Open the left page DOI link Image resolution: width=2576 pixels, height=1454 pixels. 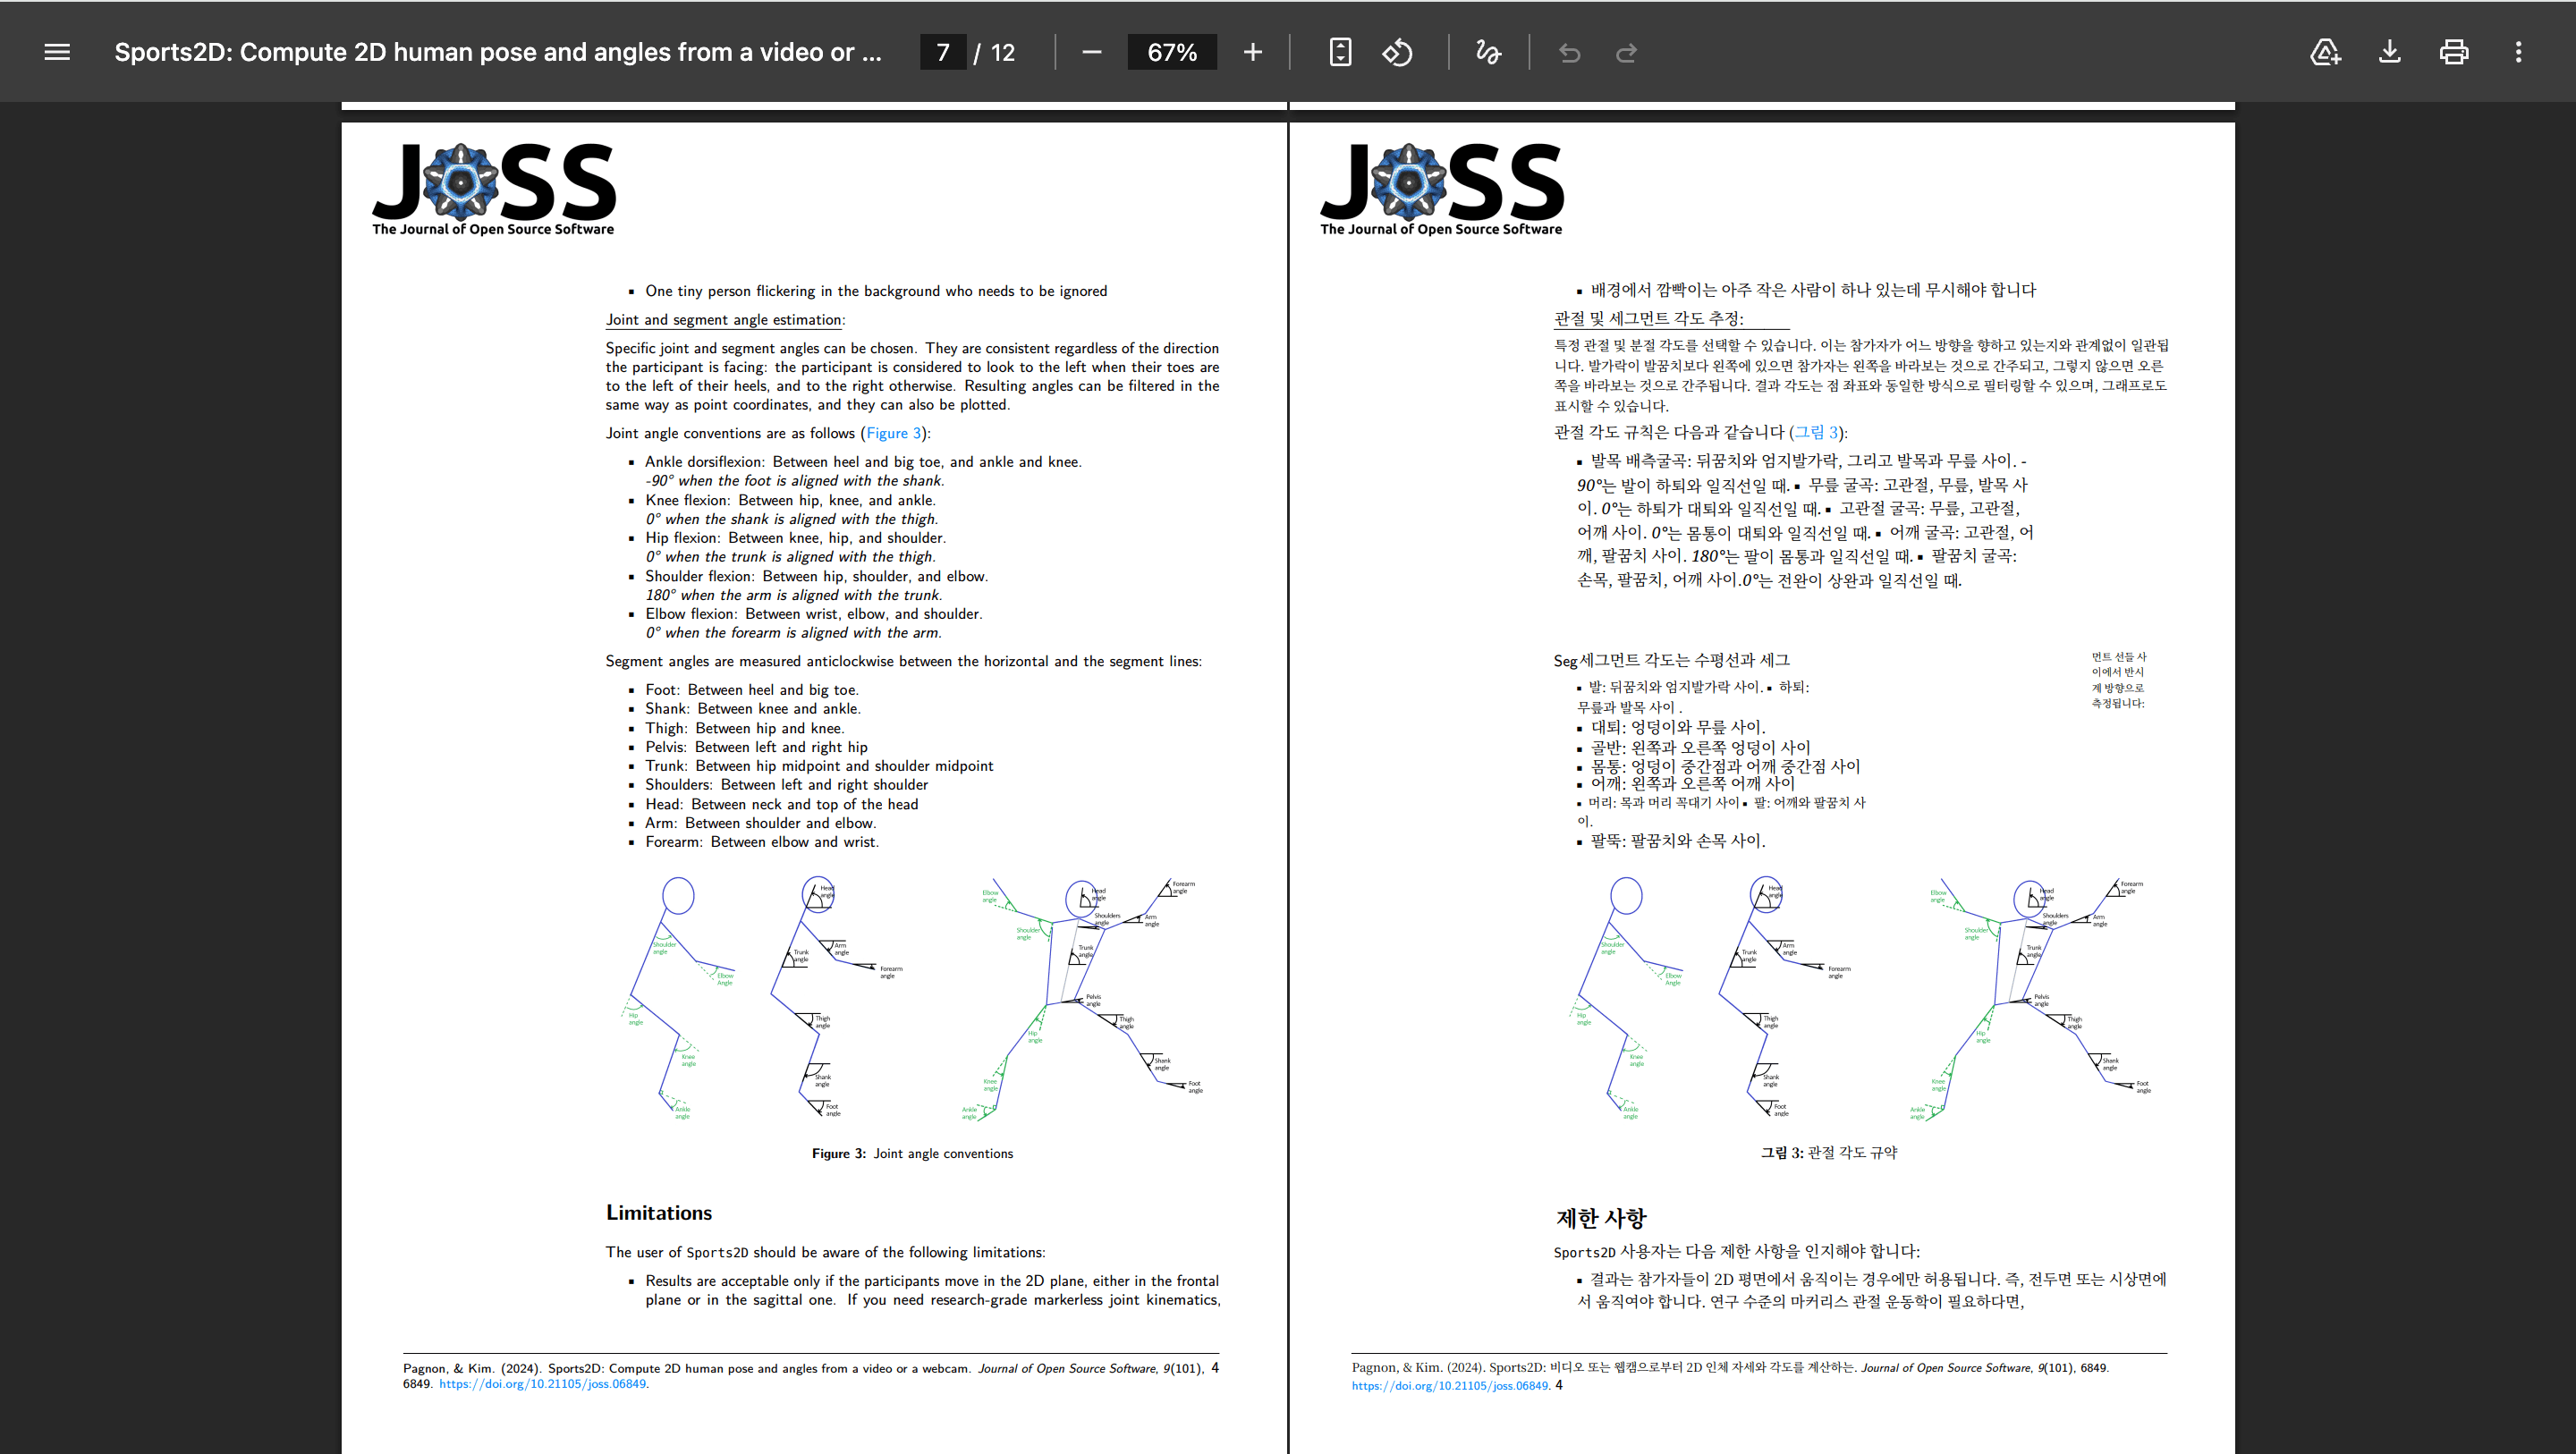[x=543, y=1384]
